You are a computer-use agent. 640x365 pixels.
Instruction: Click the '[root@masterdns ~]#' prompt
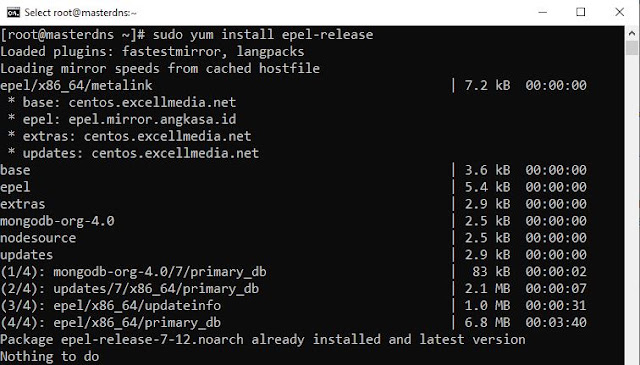[73, 35]
